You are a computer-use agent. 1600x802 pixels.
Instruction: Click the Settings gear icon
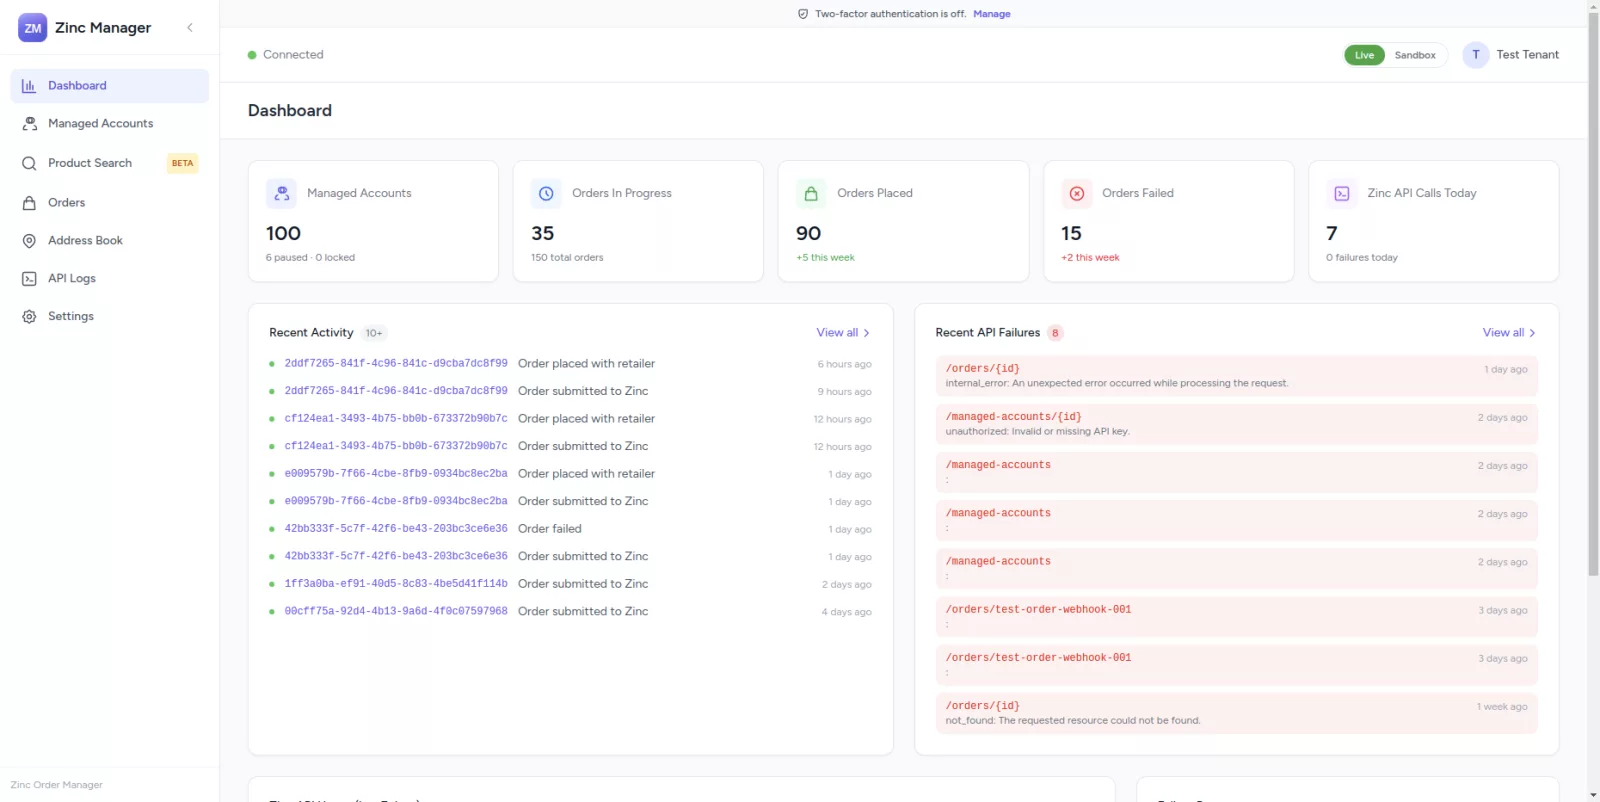pyautogui.click(x=29, y=317)
